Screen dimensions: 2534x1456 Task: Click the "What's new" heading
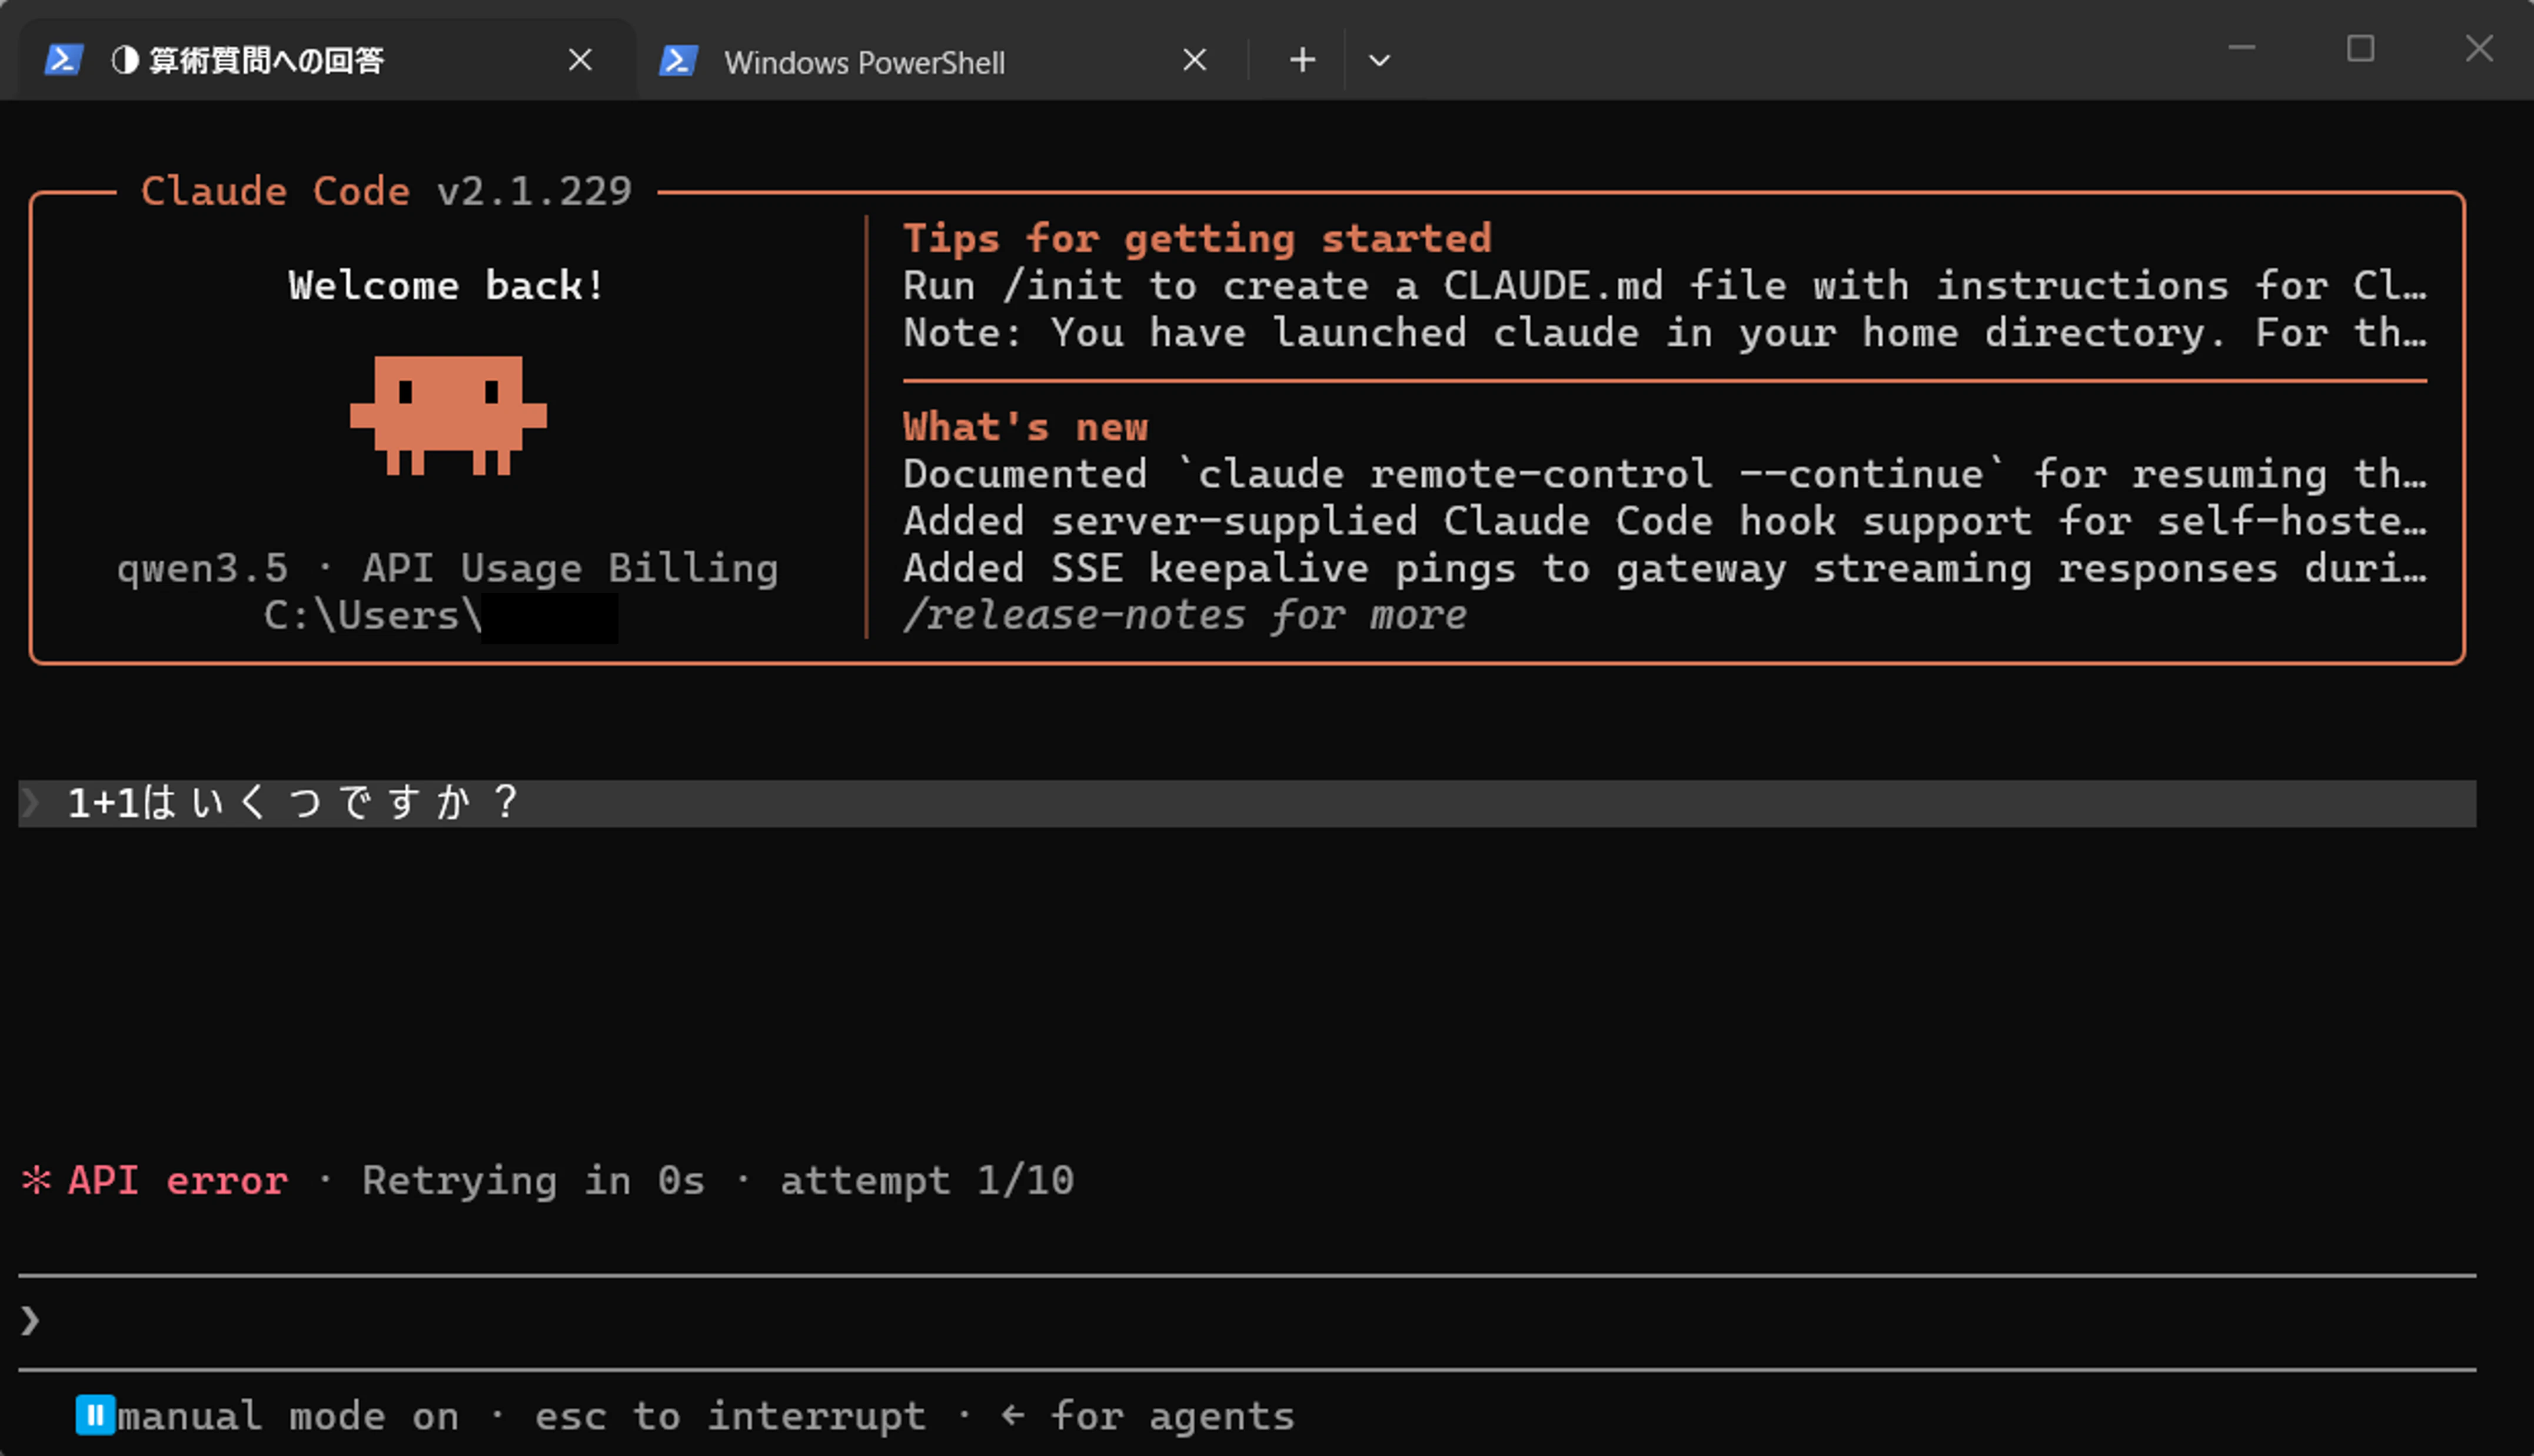click(x=1025, y=427)
